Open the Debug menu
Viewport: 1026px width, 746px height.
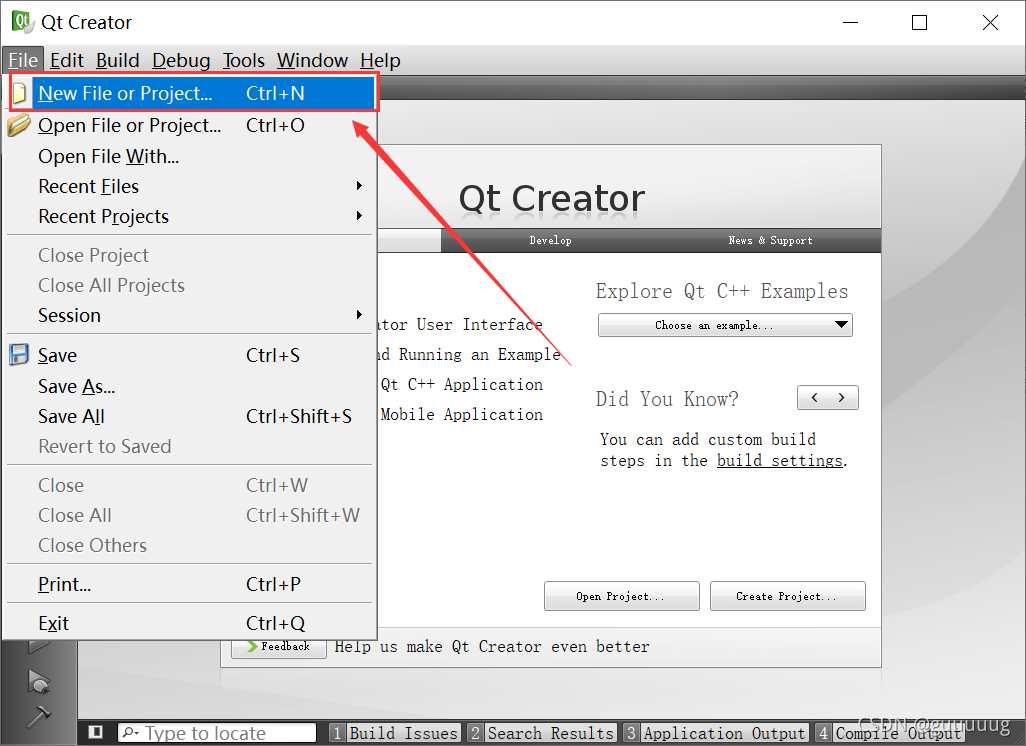[181, 60]
